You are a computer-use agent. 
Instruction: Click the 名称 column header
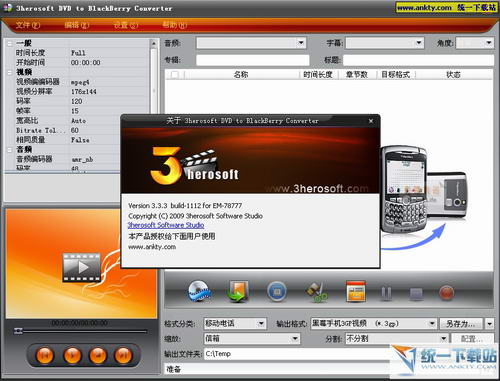241,75
